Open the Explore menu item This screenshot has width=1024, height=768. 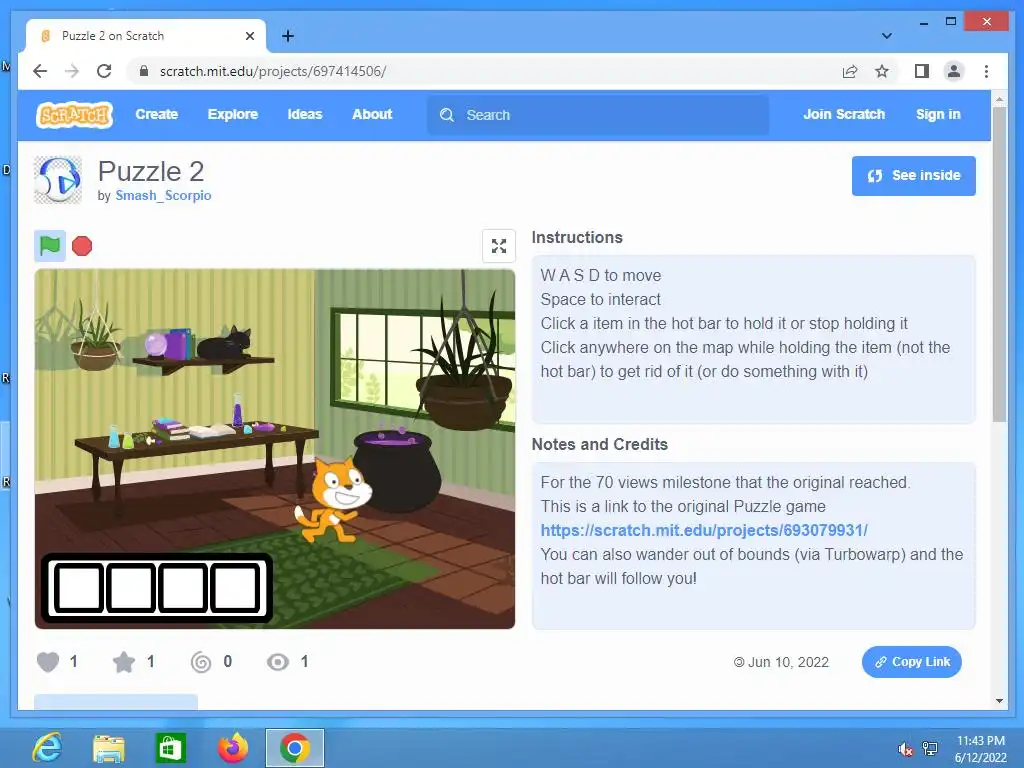pos(232,114)
